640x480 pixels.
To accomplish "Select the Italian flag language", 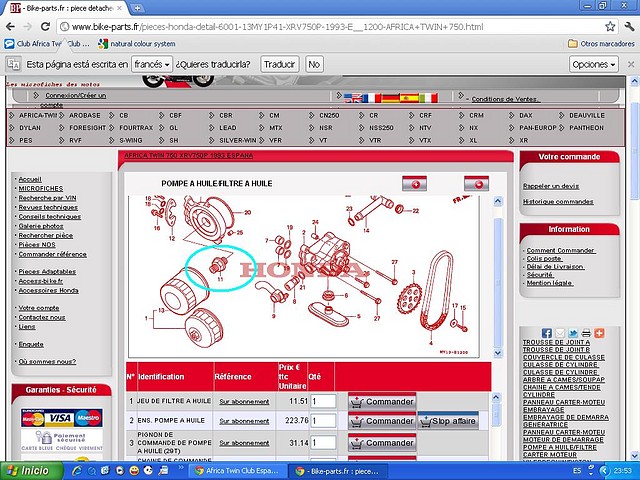I will [x=428, y=98].
